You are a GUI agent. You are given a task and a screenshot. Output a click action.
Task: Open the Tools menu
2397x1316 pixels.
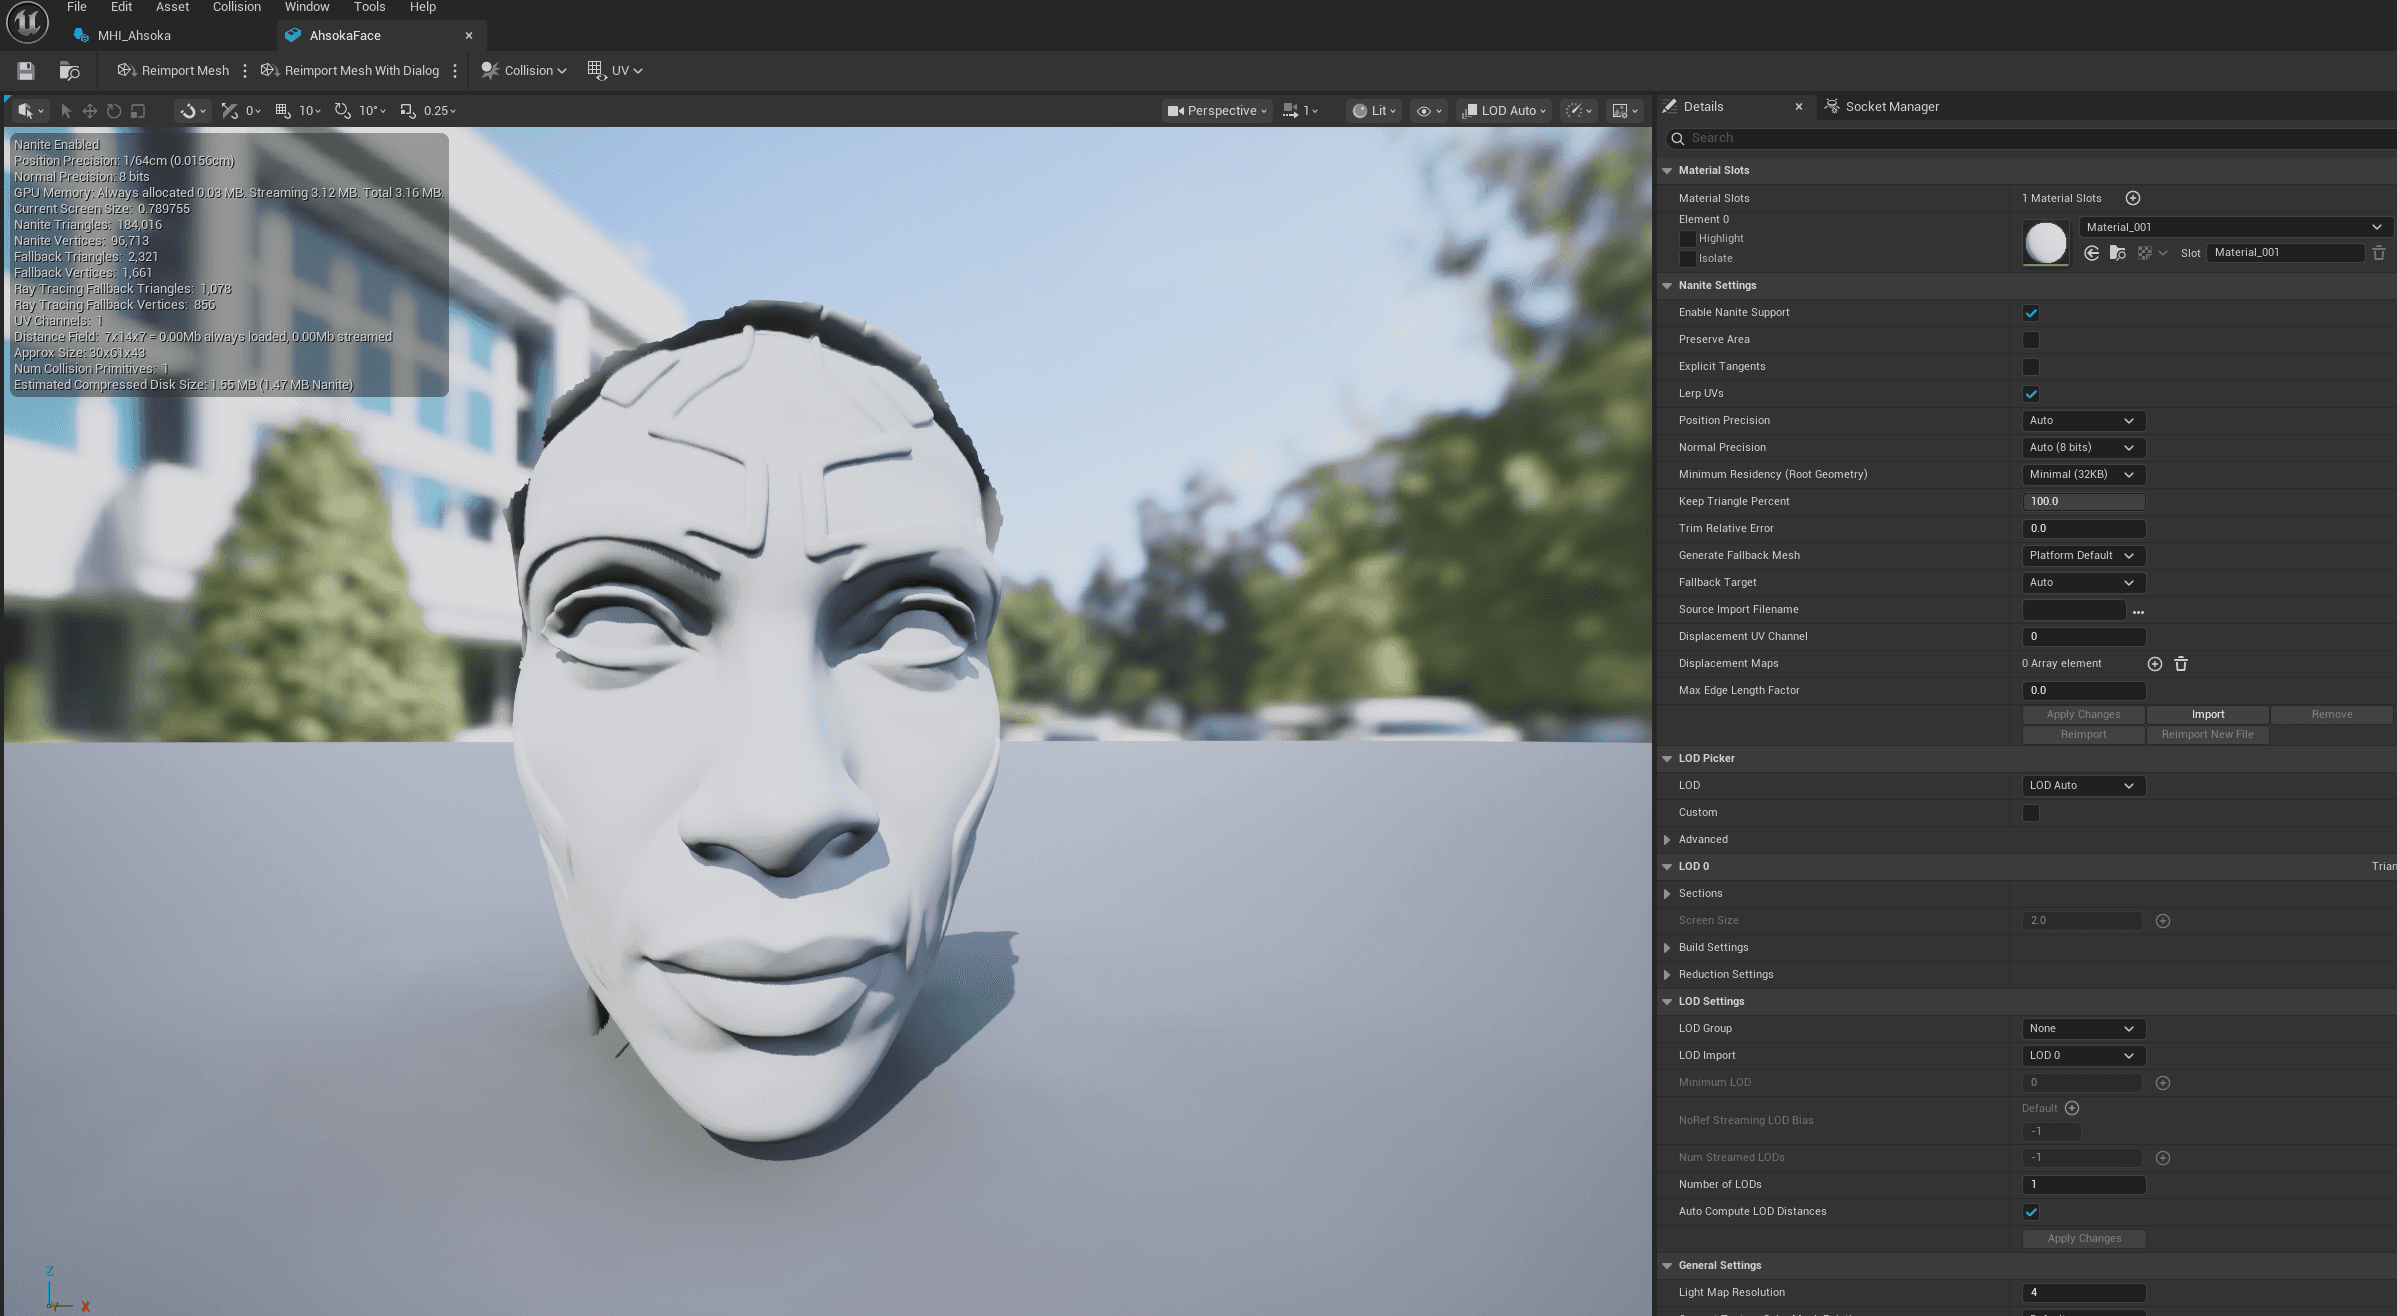[x=369, y=7]
